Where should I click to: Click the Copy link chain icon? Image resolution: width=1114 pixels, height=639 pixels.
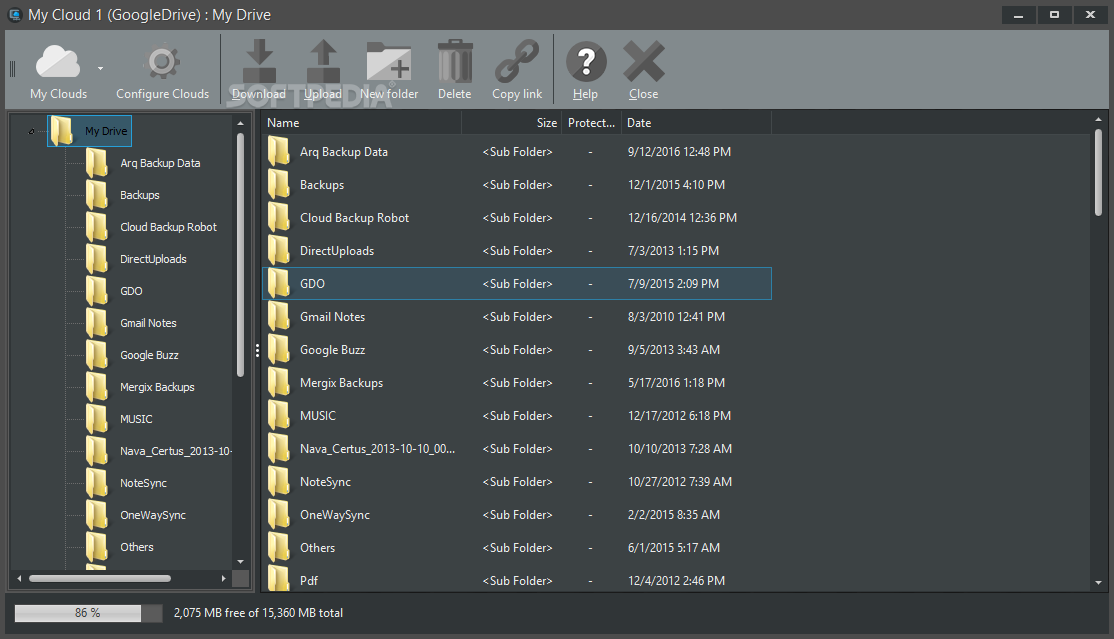coord(517,61)
